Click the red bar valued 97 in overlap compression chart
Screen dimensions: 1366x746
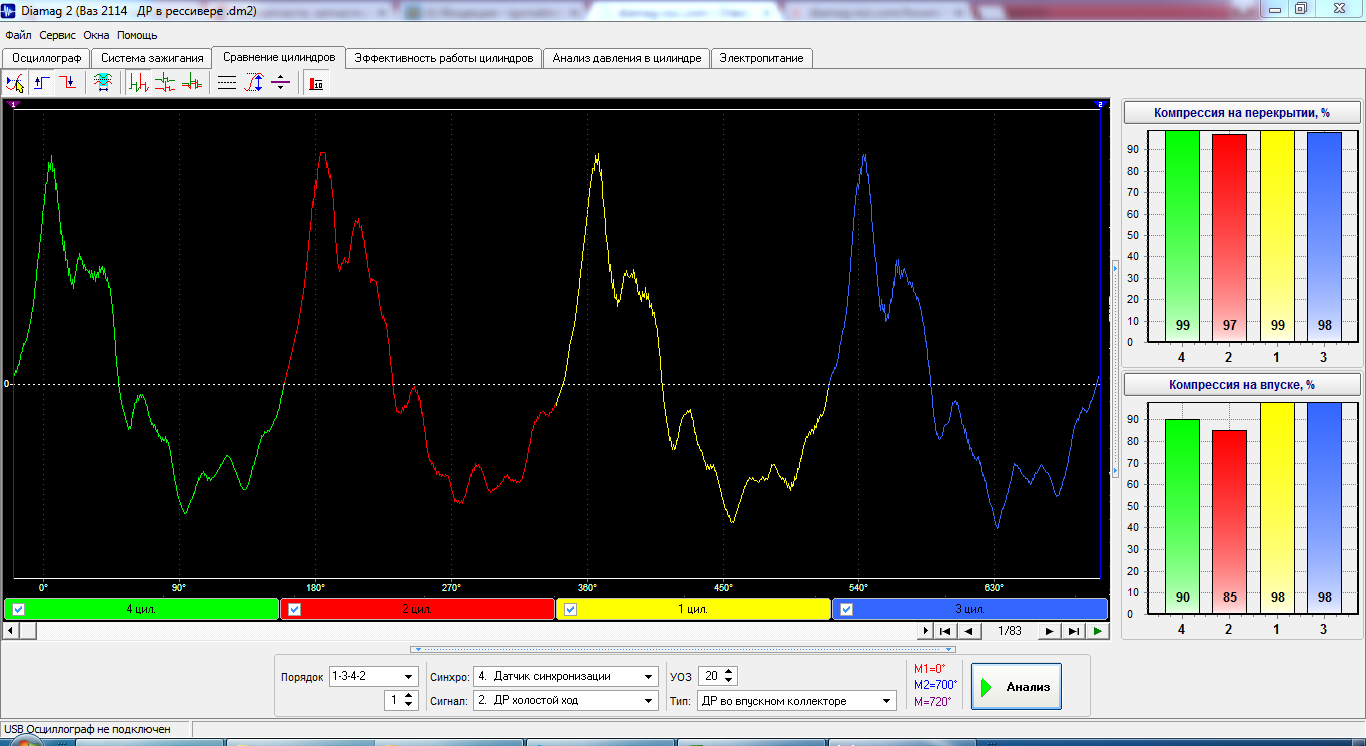tap(1230, 236)
